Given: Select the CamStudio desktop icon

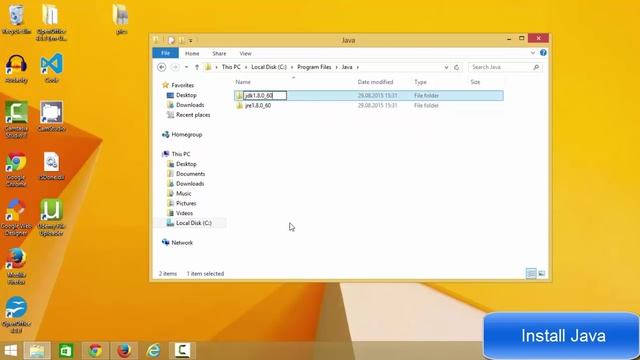Looking at the screenshot, I should 51,116.
